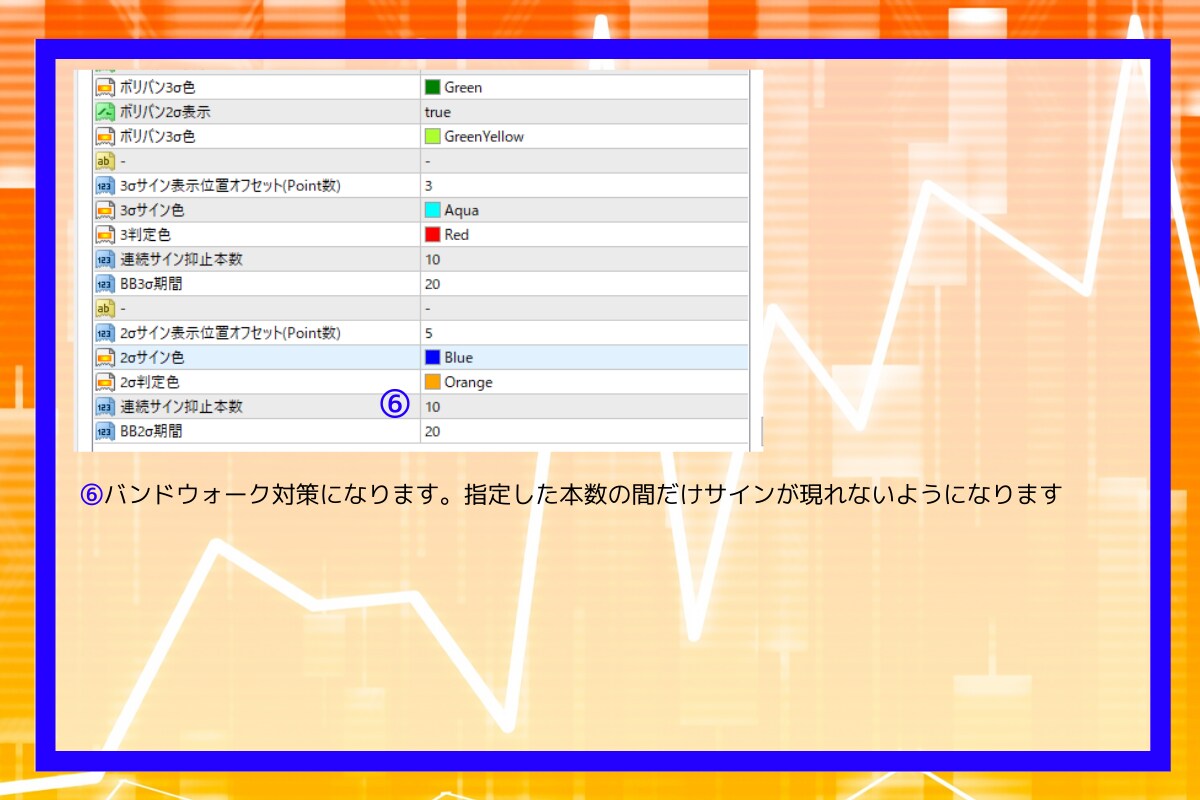1200x800 pixels.
Task: Open the Red color swatch
Action: pos(432,234)
